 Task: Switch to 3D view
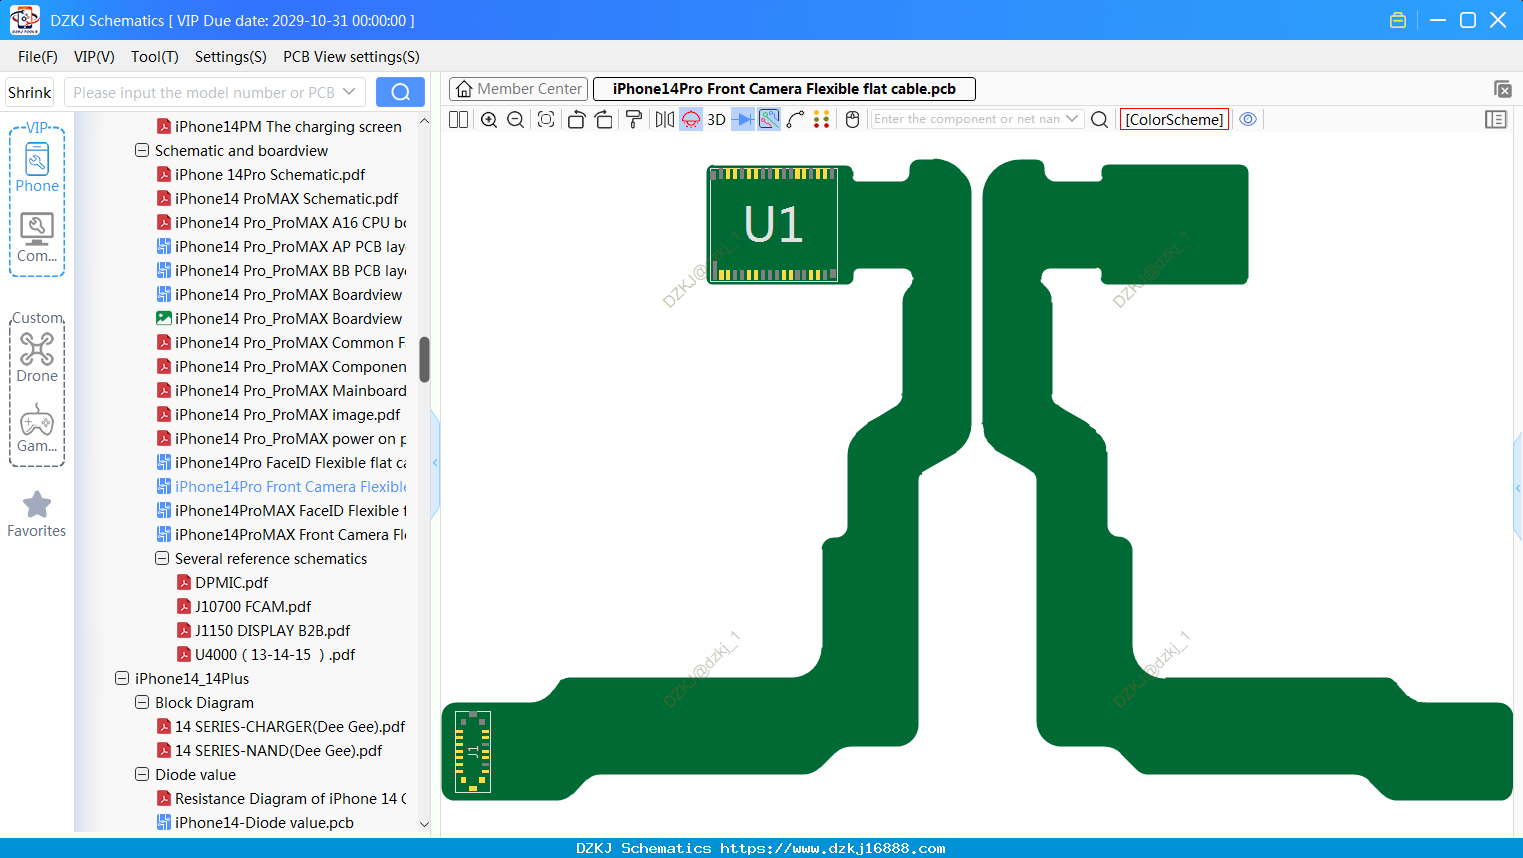(x=716, y=119)
